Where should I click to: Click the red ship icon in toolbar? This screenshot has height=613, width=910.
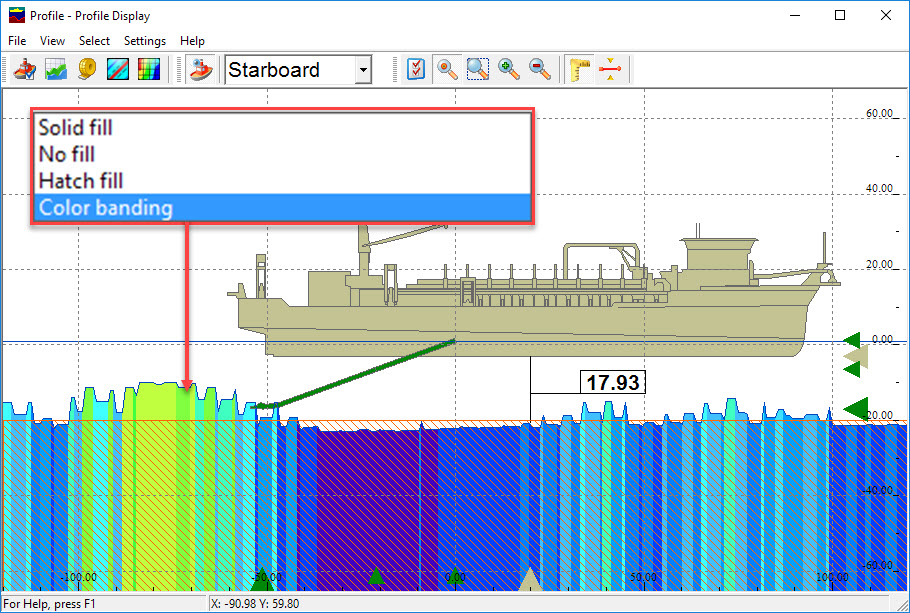click(x=25, y=70)
